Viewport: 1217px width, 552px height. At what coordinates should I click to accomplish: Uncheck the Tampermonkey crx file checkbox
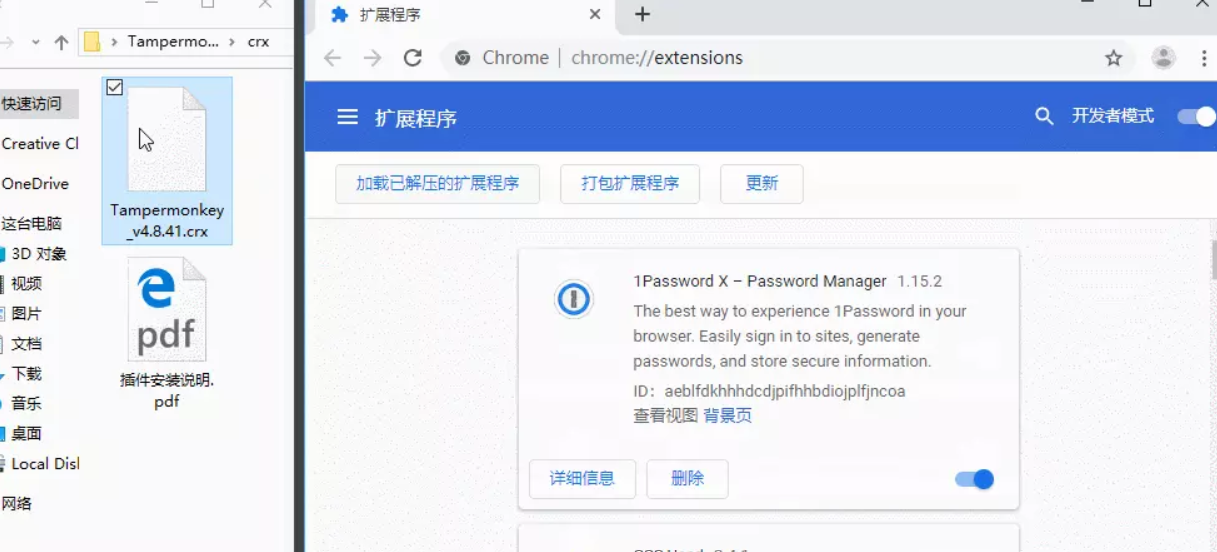coord(115,88)
